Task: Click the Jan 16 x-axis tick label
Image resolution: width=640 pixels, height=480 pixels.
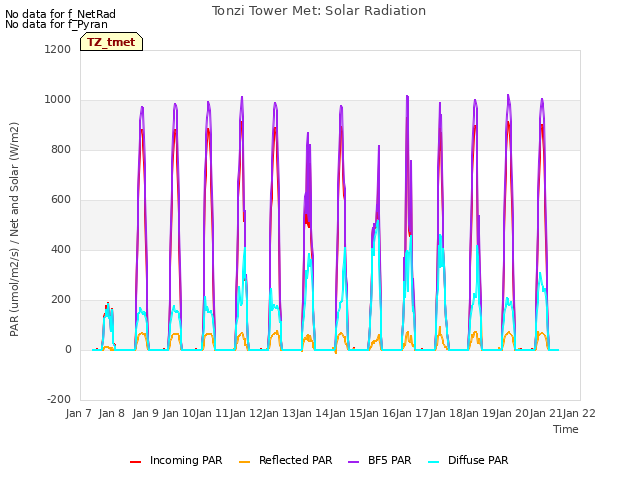Action: 379,413
